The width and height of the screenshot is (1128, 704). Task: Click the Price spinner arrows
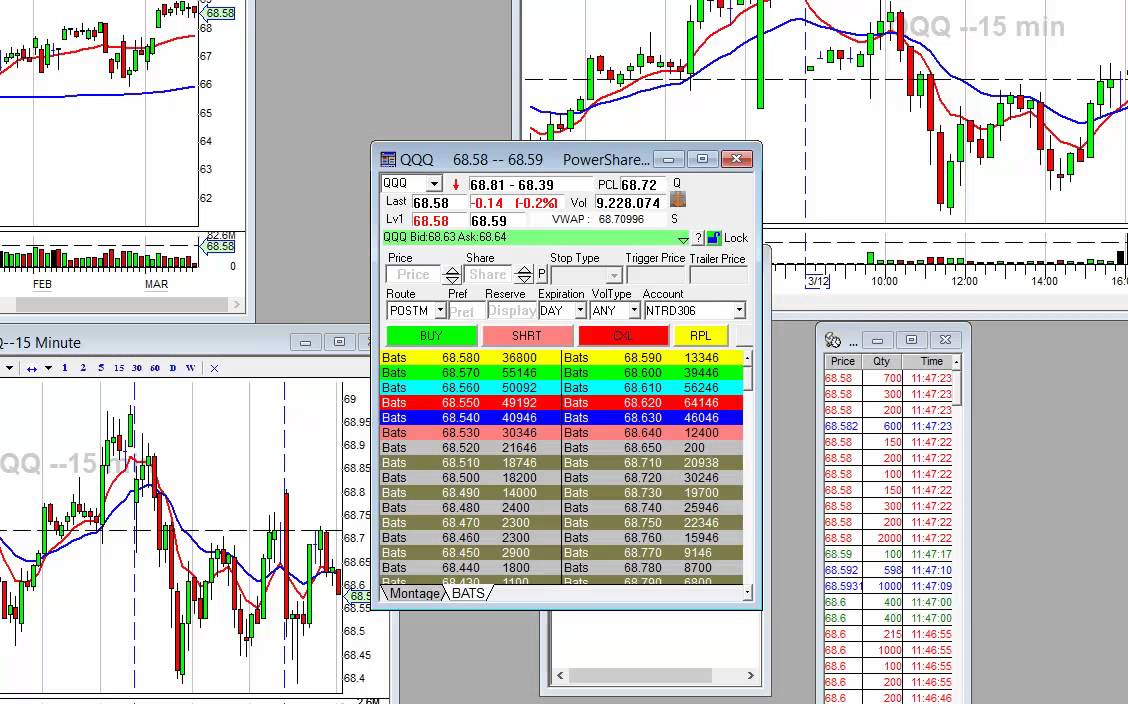pyautogui.click(x=452, y=275)
